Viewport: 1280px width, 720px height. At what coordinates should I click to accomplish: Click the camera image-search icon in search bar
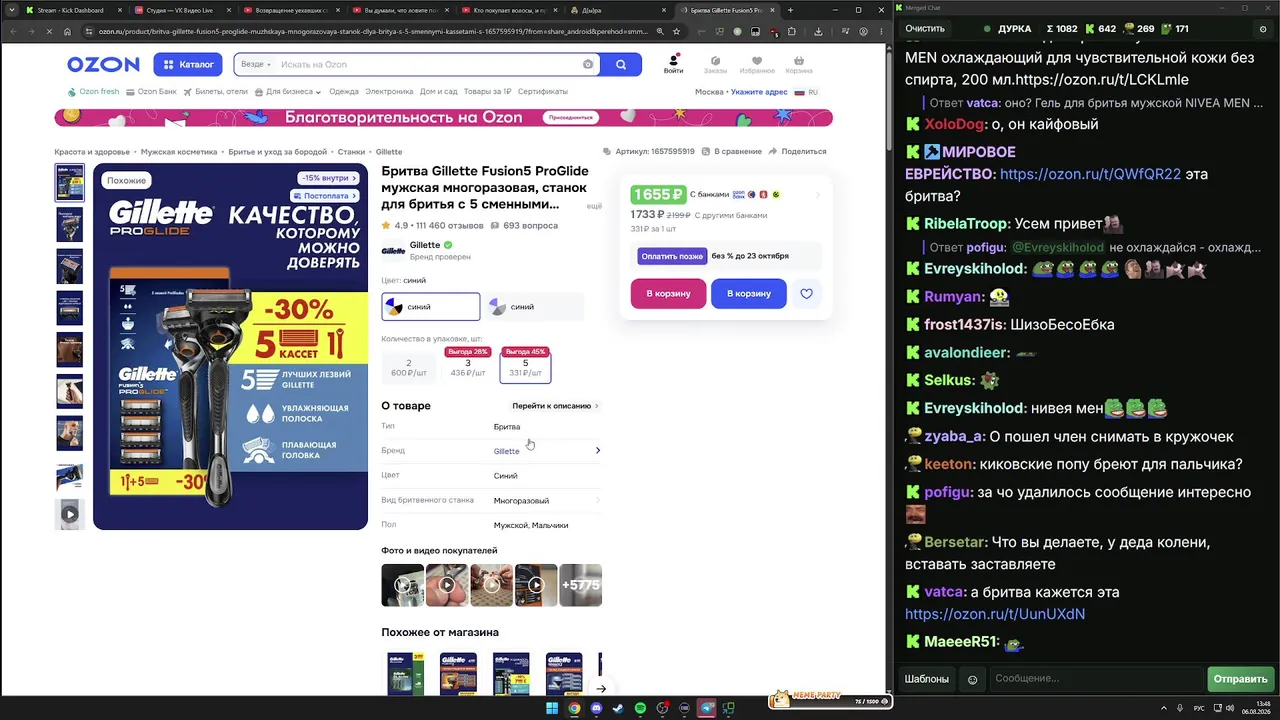[588, 64]
